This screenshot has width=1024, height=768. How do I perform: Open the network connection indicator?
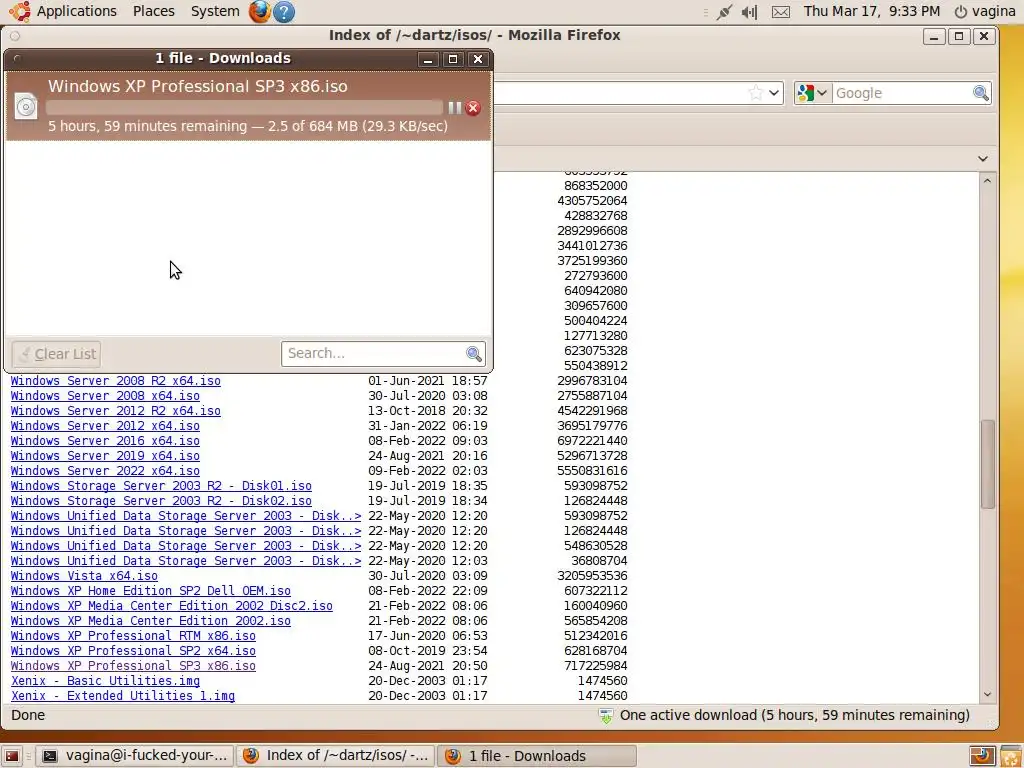click(x=724, y=12)
